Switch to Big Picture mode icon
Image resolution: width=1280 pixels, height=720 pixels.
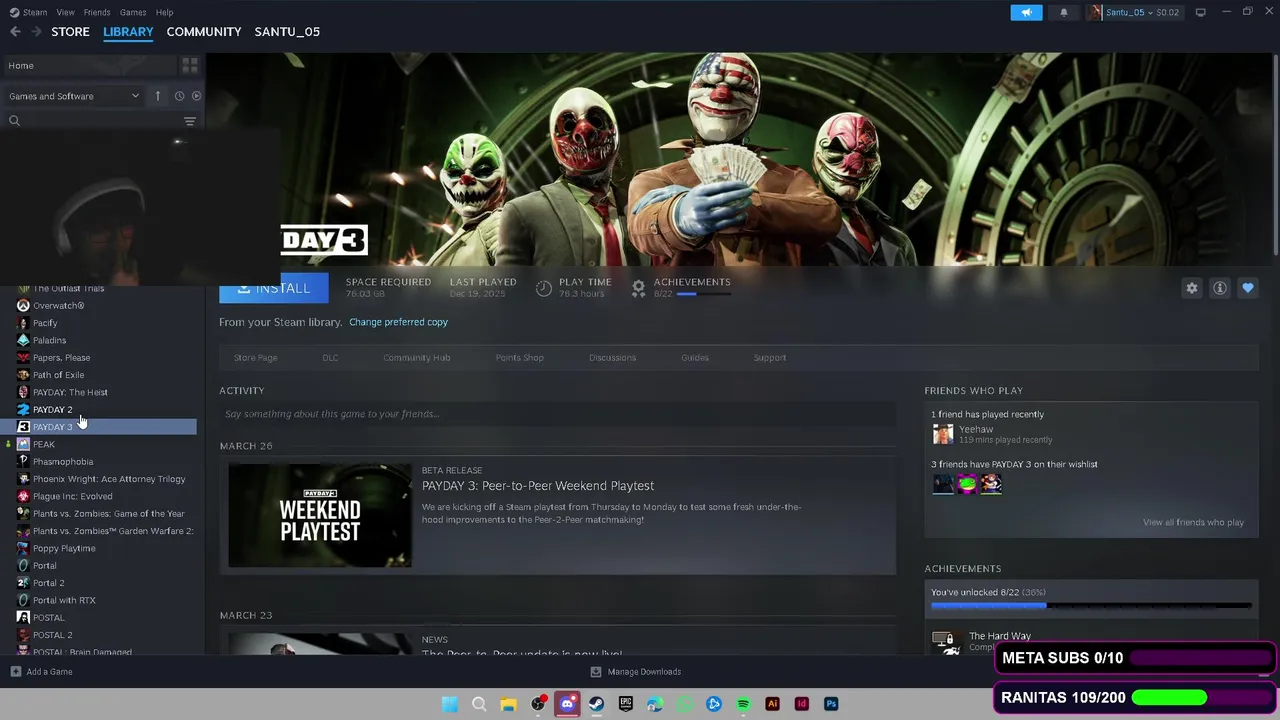coord(1200,12)
